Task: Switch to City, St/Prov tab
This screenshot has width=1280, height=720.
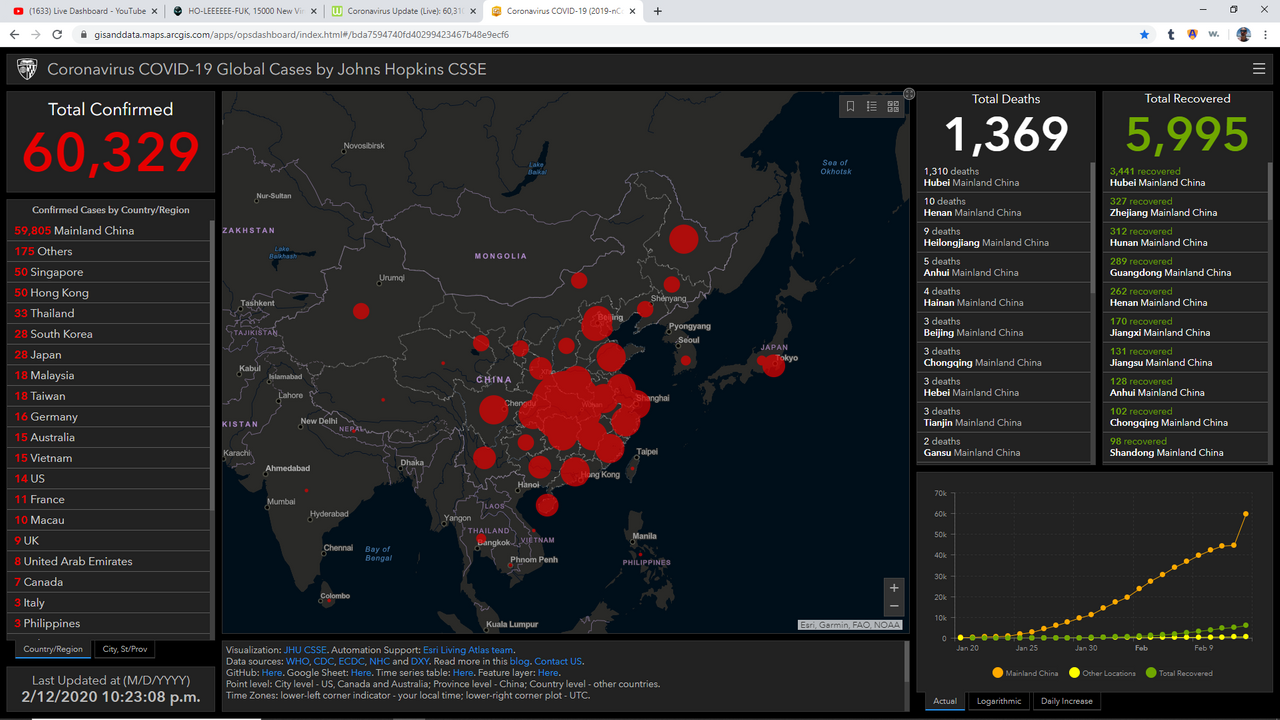Action: (125, 649)
